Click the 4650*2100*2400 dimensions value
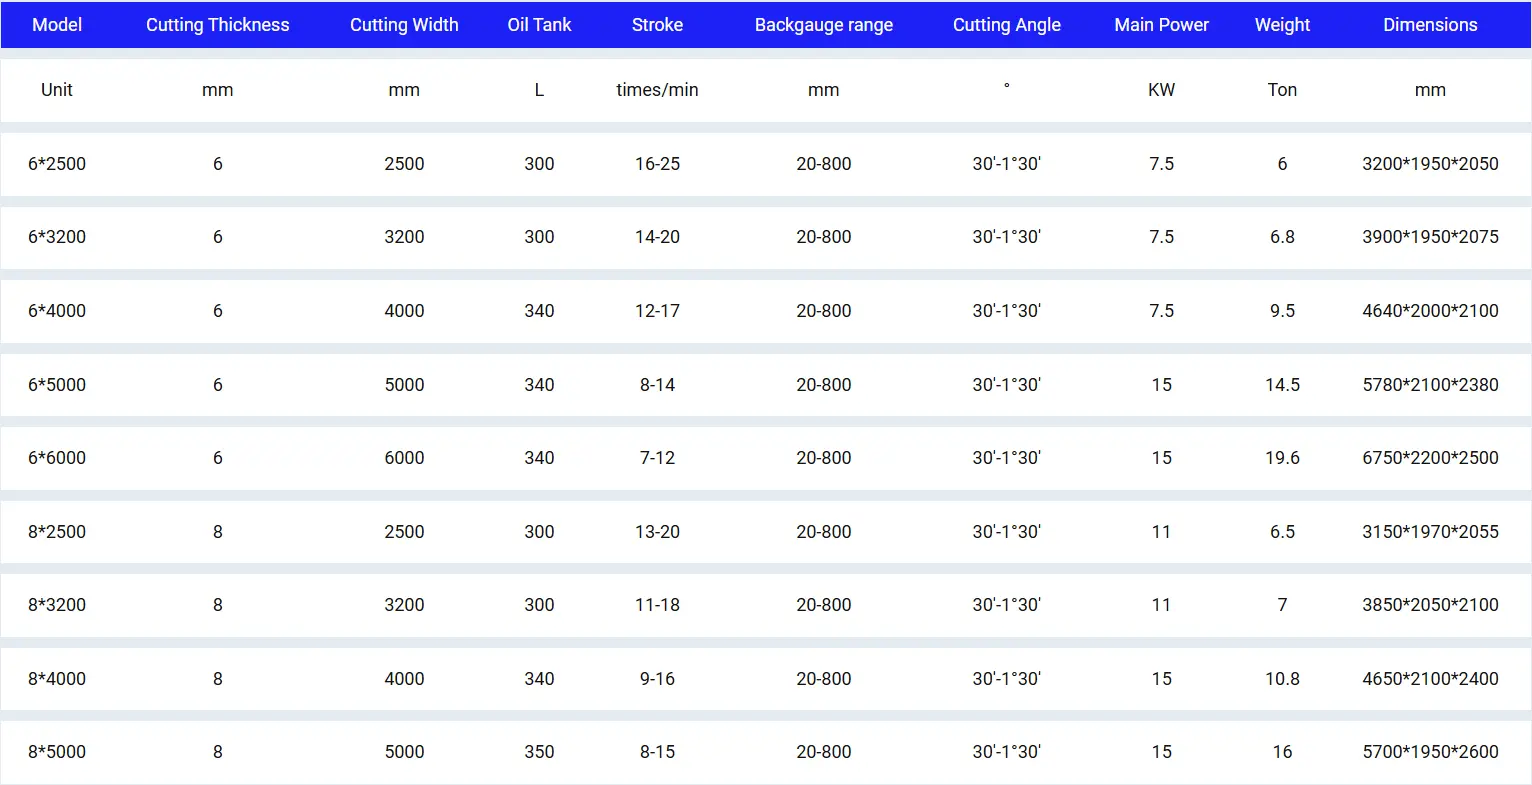Screen dimensions: 1532x785 pyautogui.click(x=1430, y=679)
